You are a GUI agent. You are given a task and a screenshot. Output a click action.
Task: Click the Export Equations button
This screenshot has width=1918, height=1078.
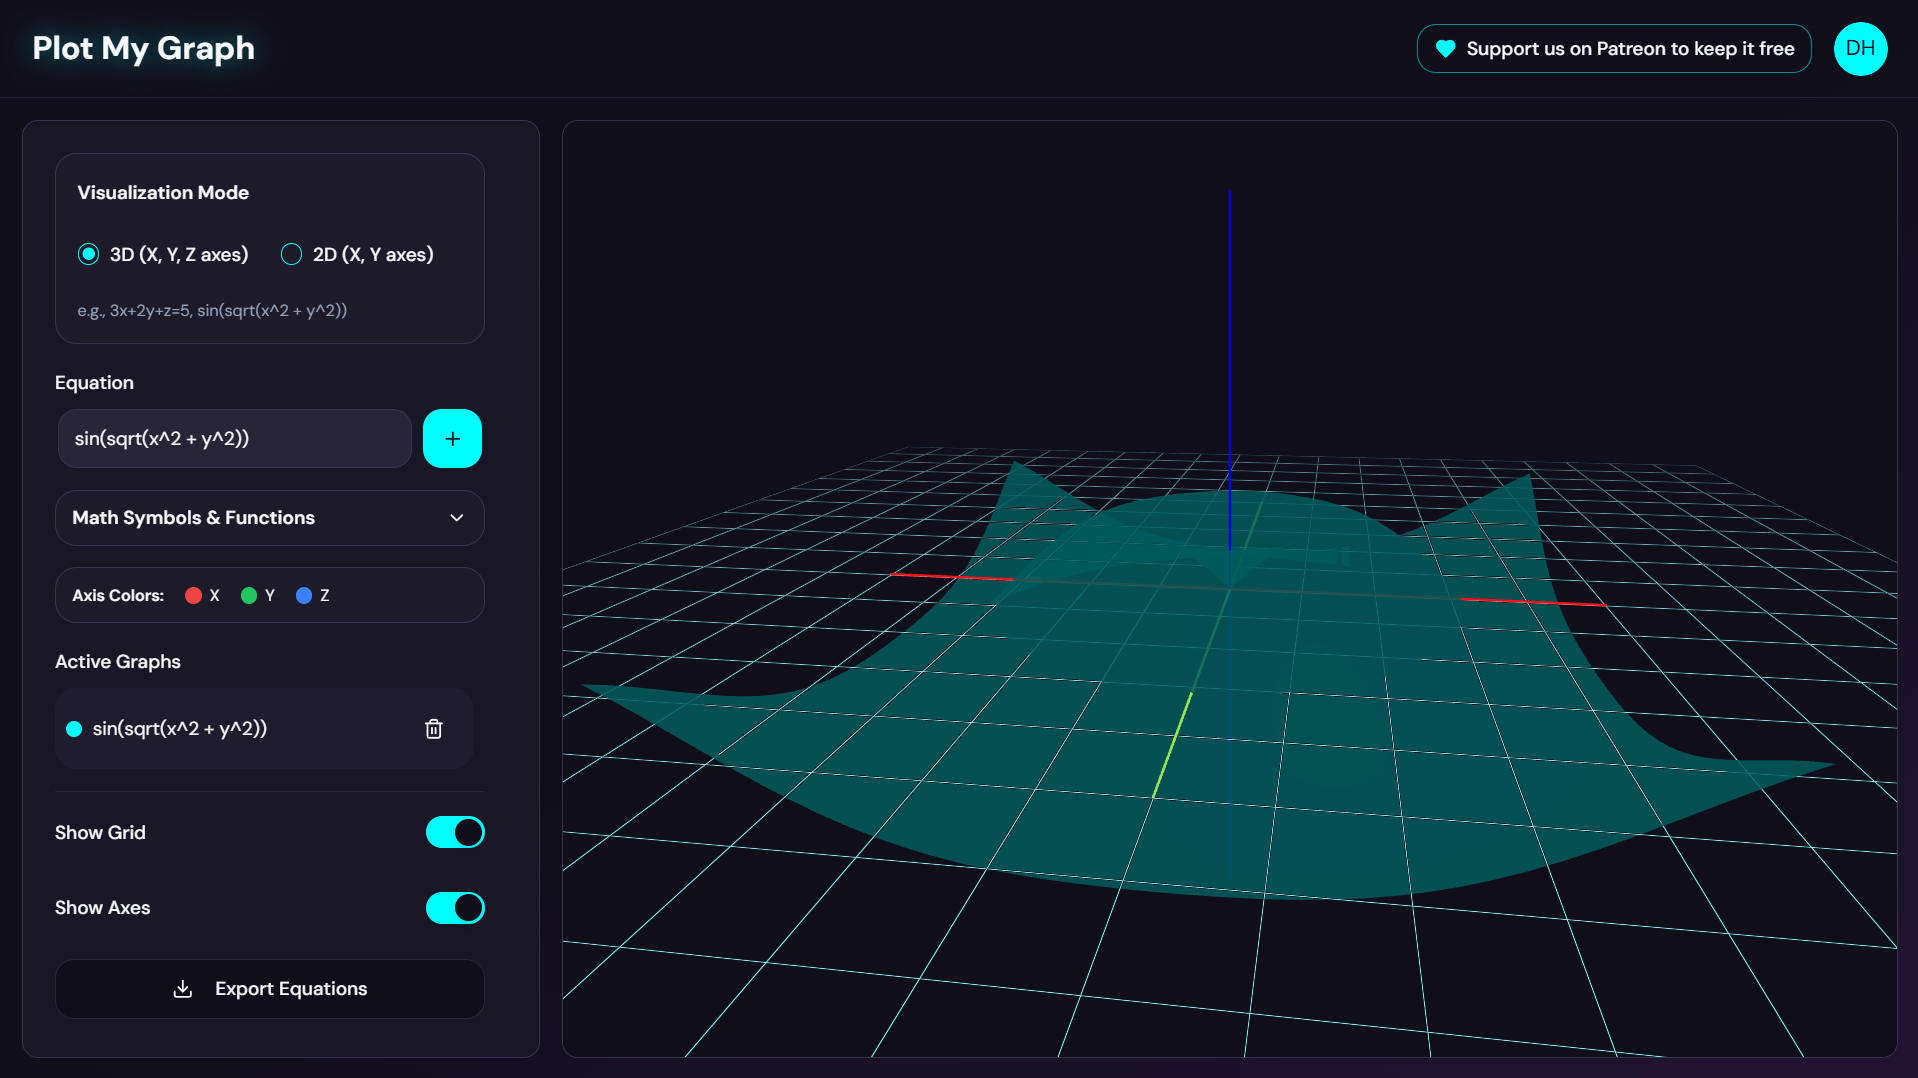coord(270,989)
